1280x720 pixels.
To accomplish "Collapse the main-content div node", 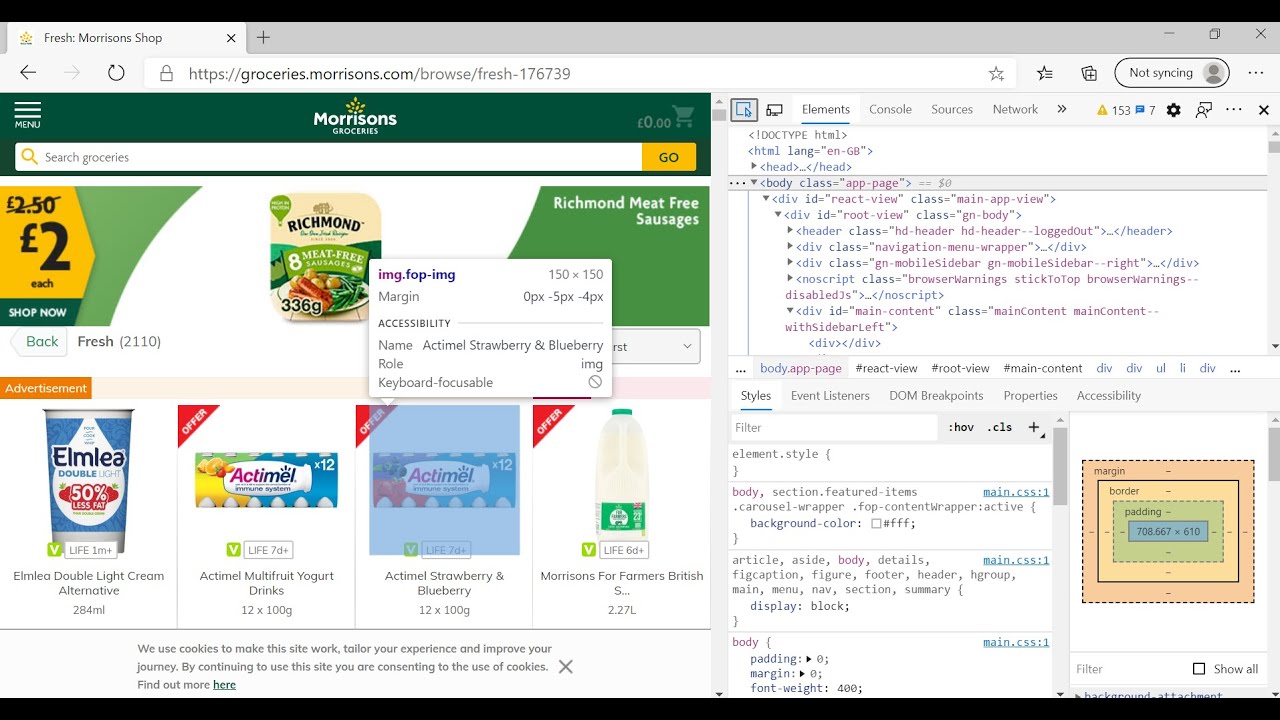I will click(790, 311).
